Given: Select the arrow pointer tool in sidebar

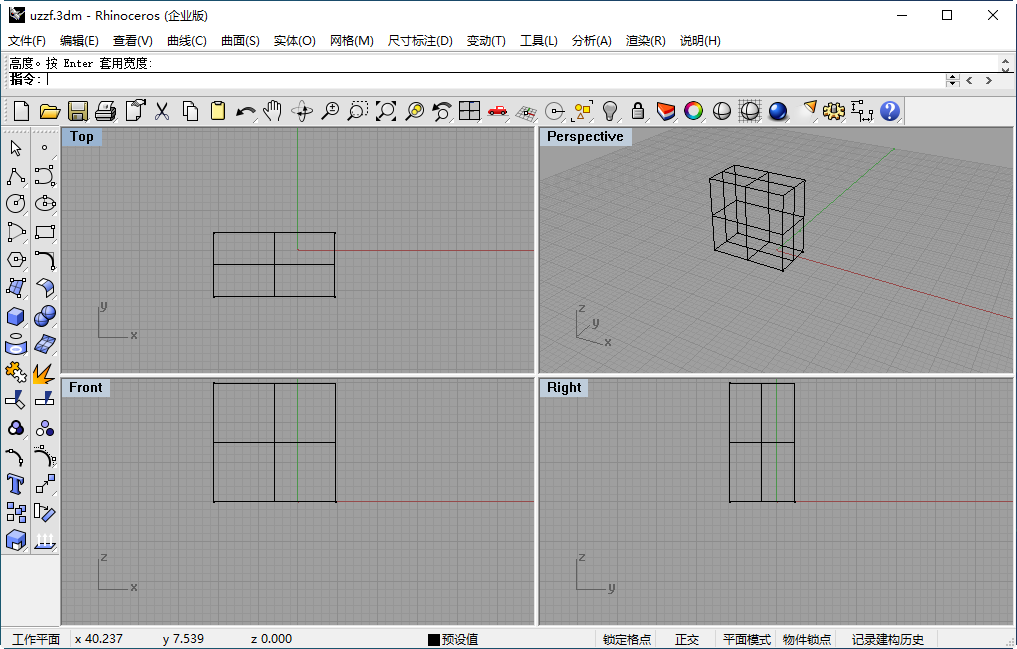Looking at the screenshot, I should [x=16, y=148].
